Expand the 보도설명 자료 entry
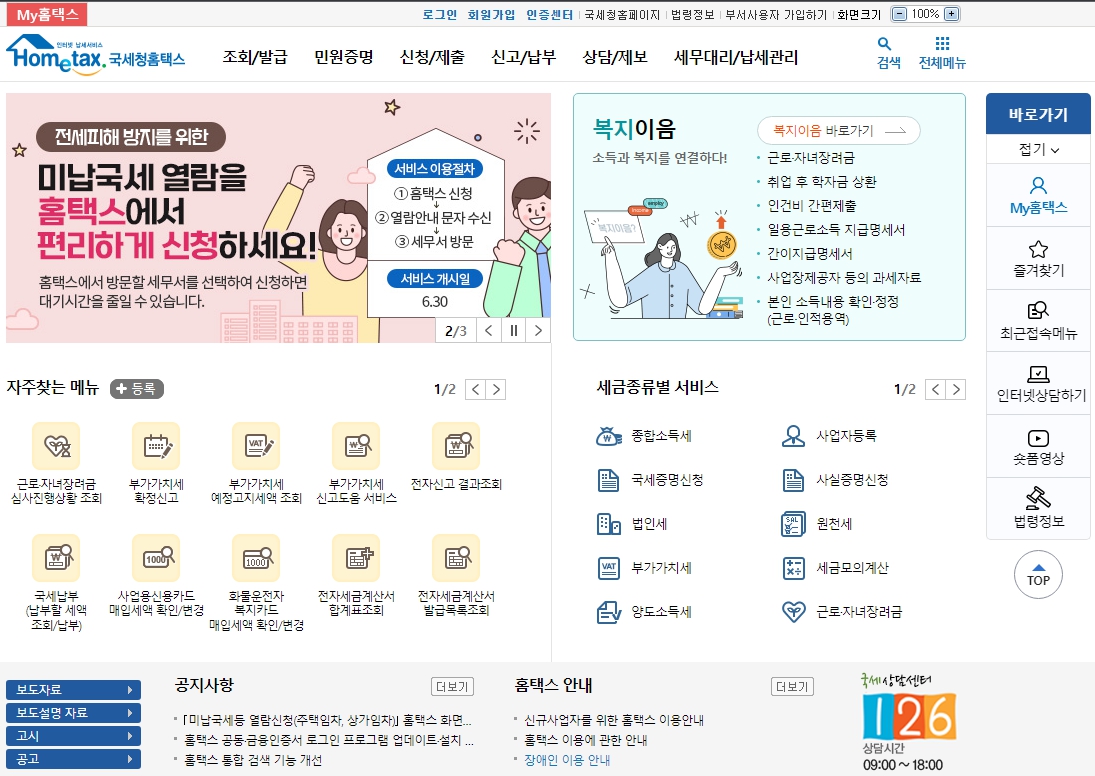The image size is (1095, 776). 73,712
